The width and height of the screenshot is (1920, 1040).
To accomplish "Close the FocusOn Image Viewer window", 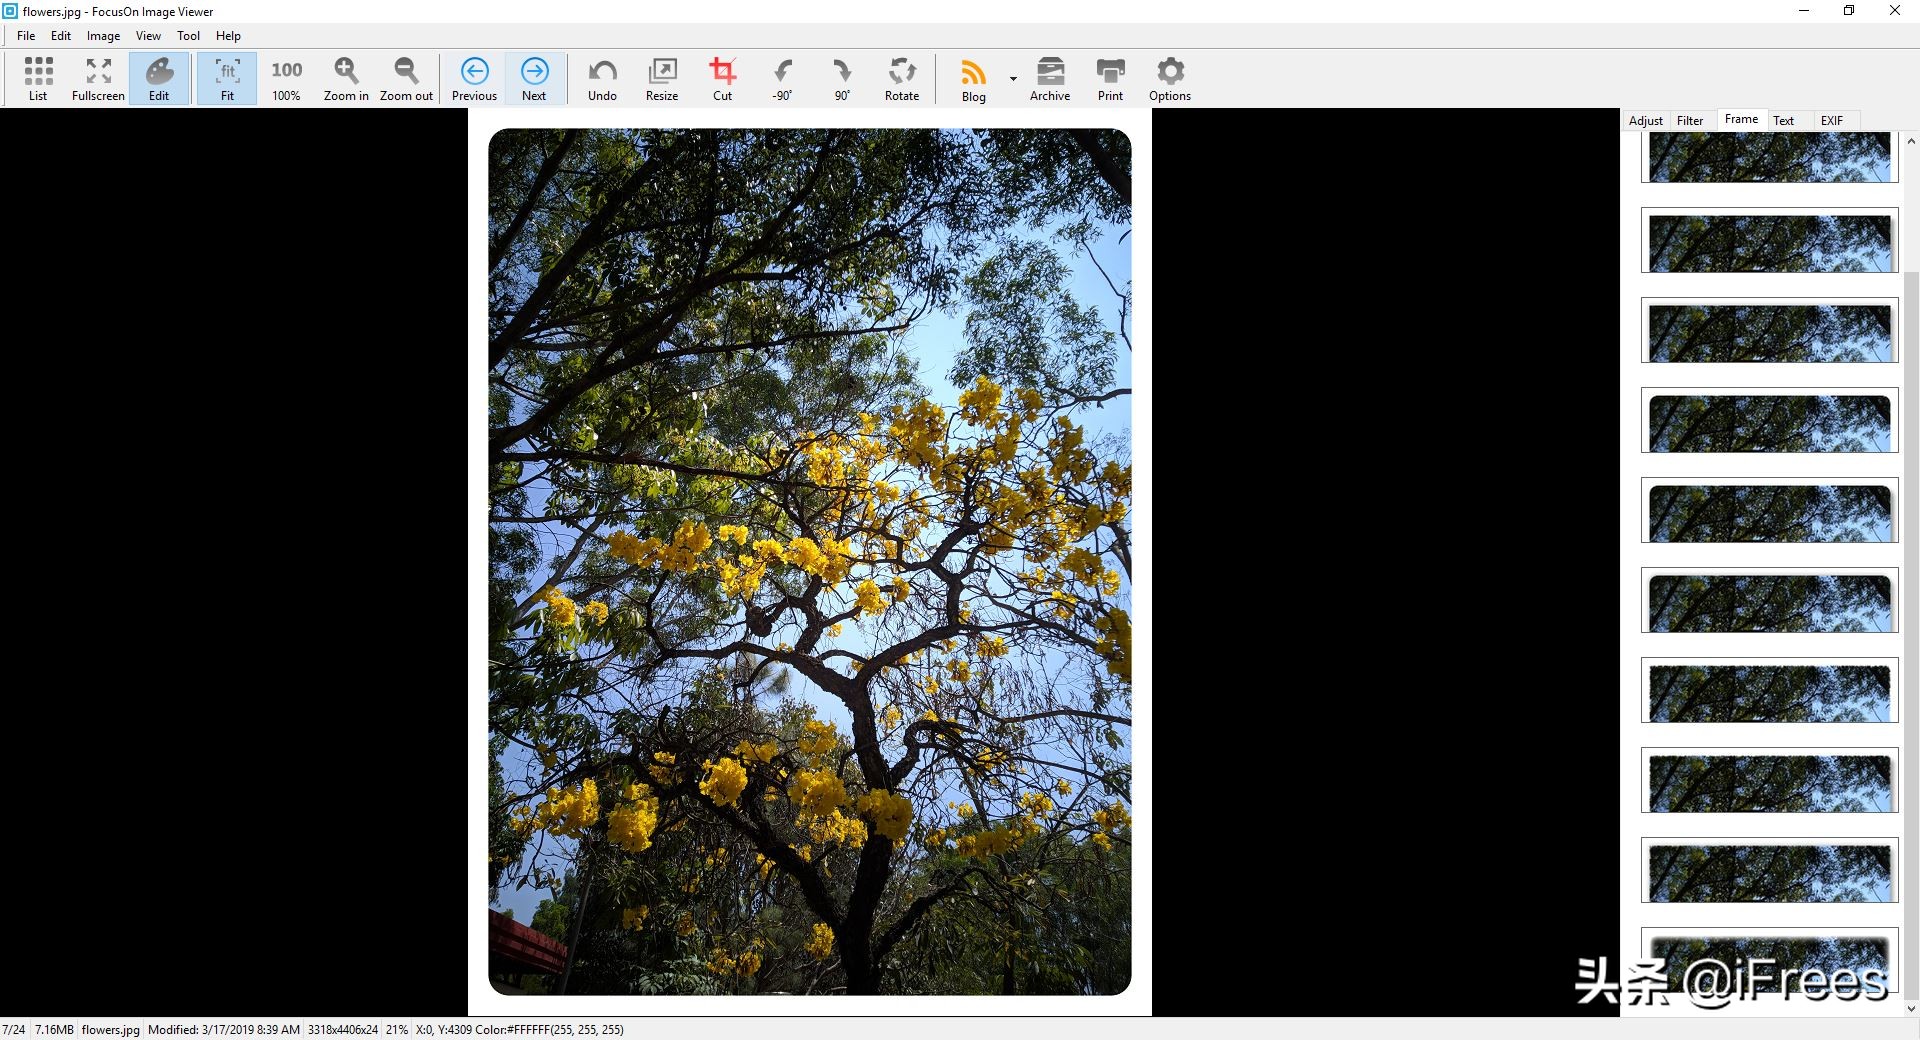I will 1895,11.
